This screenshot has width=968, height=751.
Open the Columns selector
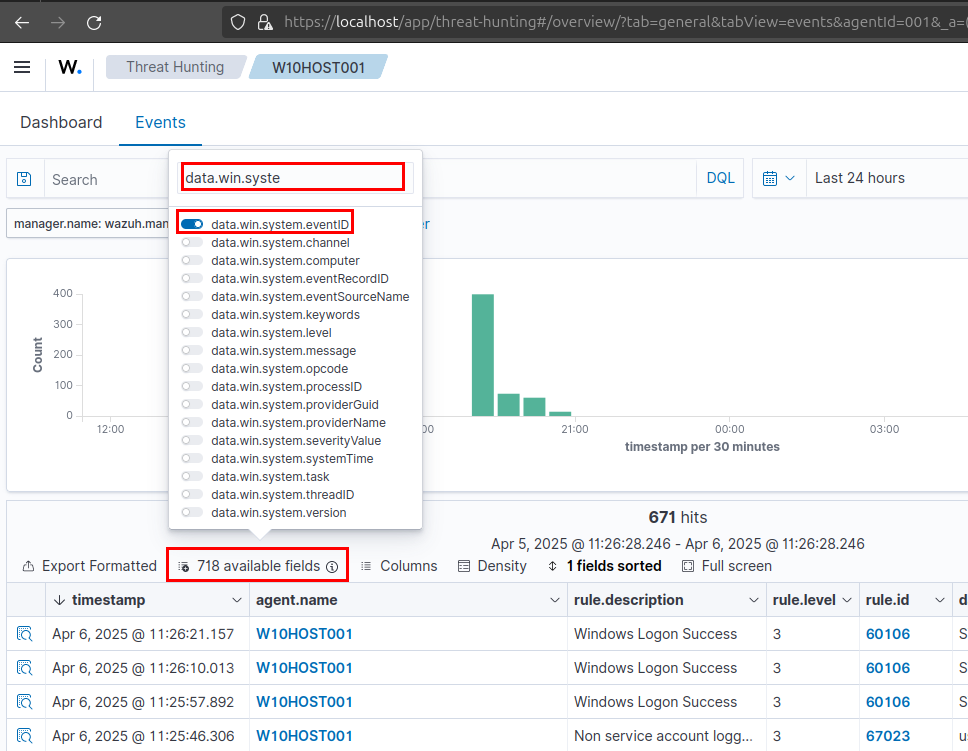tap(399, 566)
